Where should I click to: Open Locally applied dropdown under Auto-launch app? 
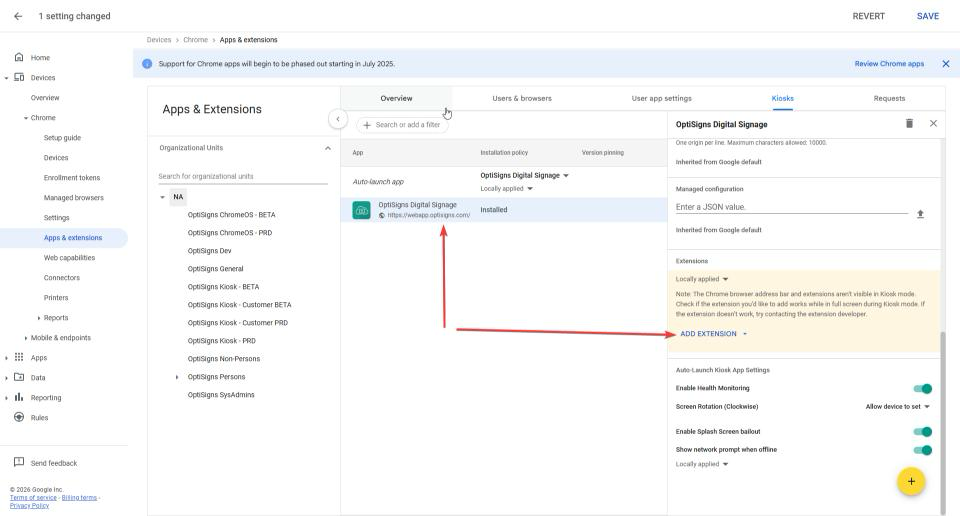(506, 189)
